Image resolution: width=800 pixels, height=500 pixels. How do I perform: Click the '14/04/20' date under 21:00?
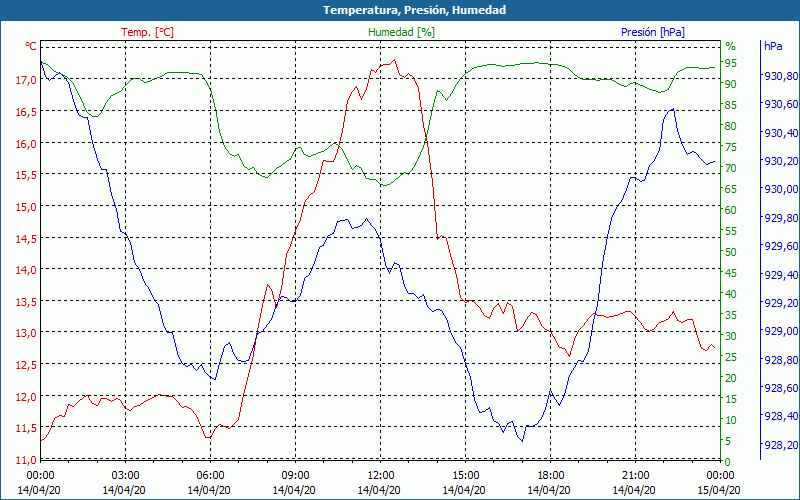point(634,490)
